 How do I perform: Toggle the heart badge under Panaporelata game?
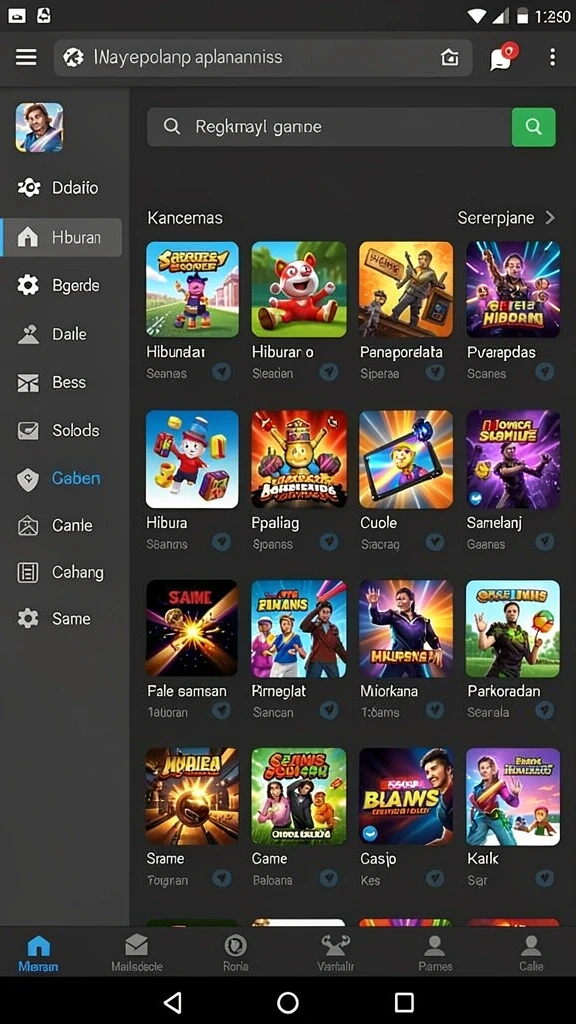pyautogui.click(x=435, y=372)
